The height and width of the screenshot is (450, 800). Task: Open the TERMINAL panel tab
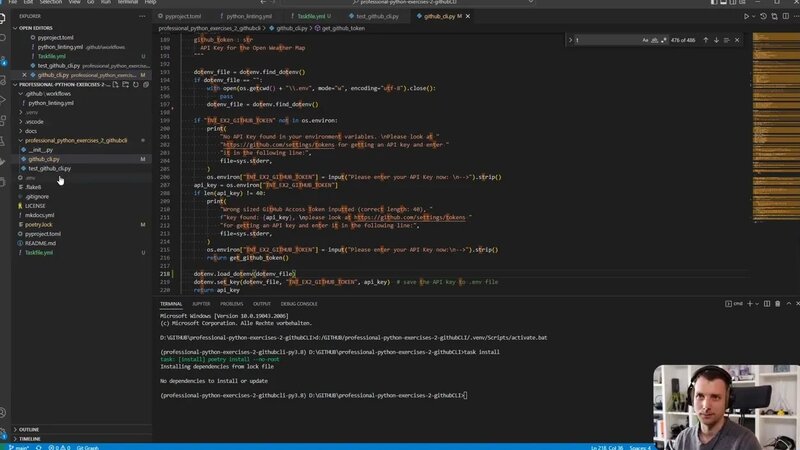click(171, 304)
